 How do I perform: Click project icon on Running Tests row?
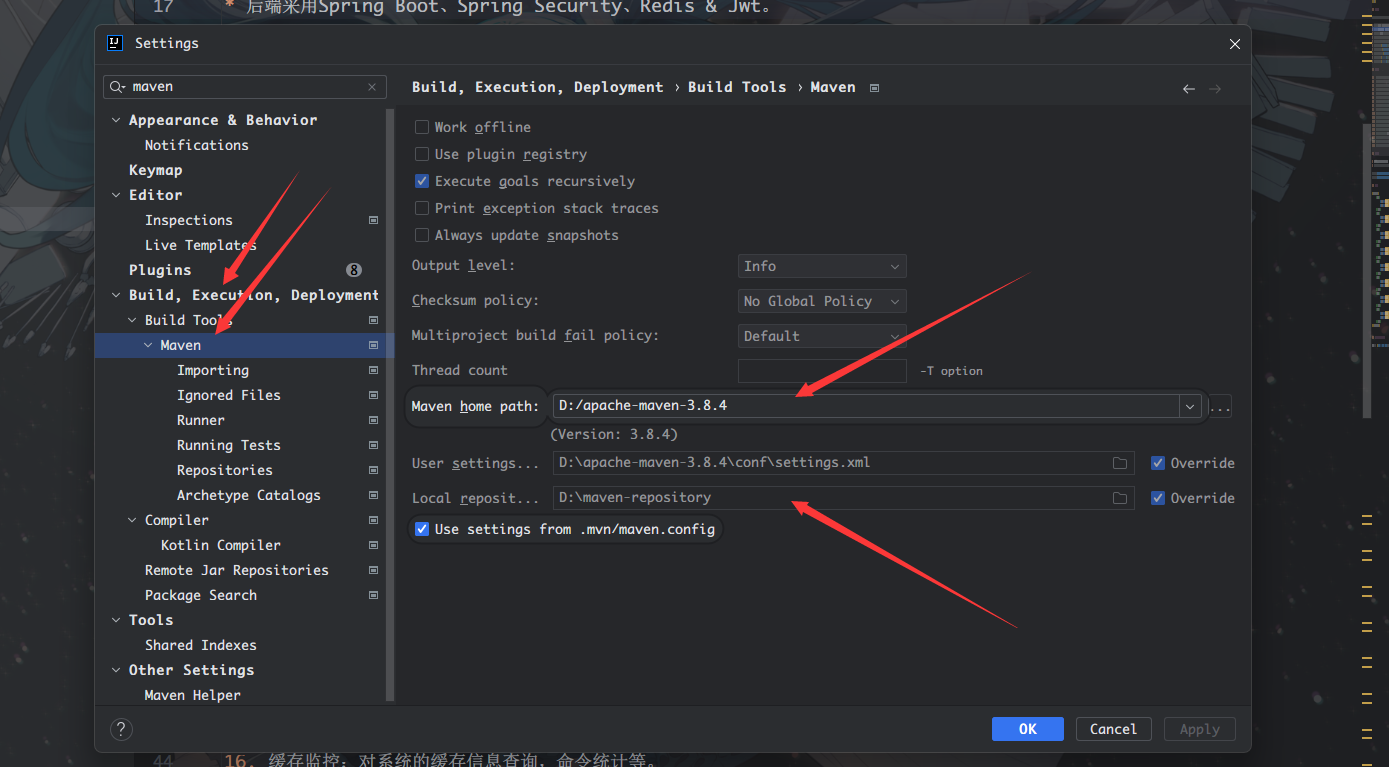tap(373, 445)
